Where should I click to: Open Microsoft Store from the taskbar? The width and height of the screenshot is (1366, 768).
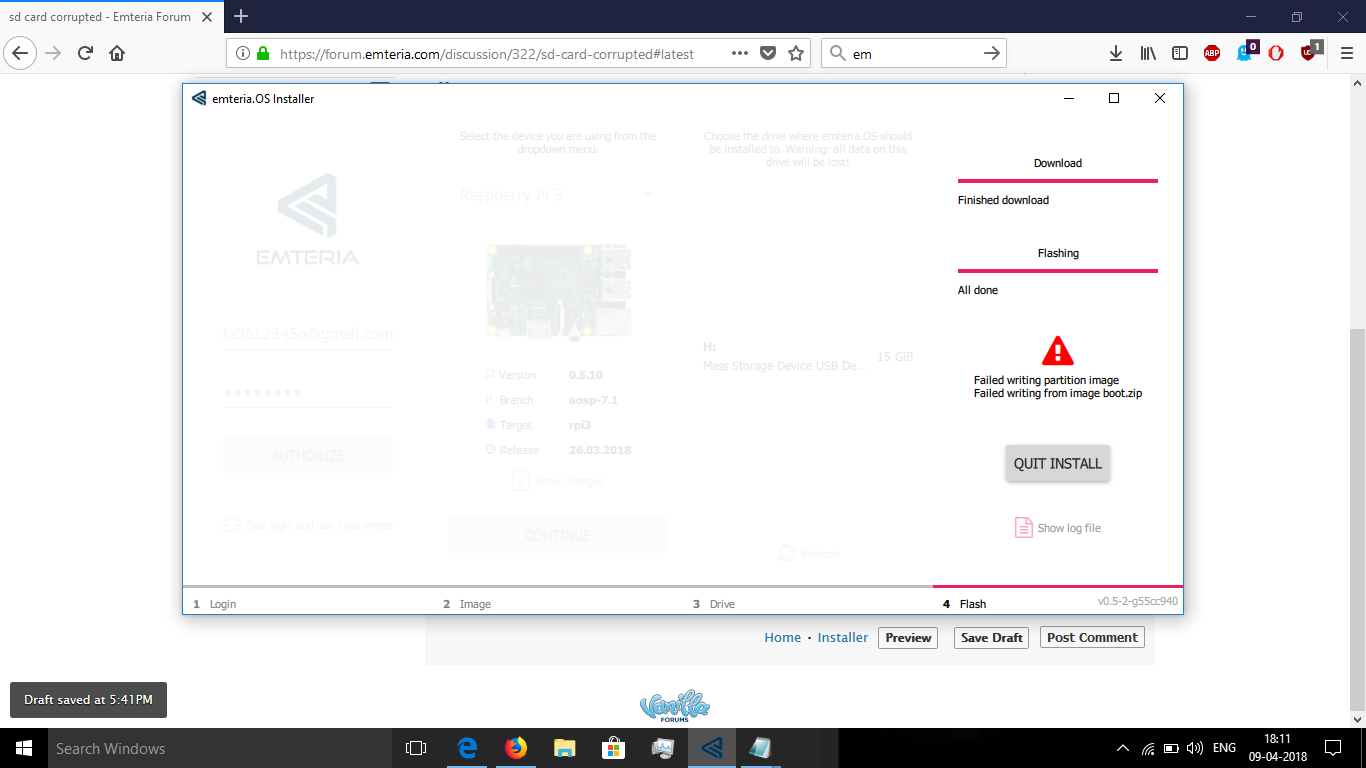(614, 748)
